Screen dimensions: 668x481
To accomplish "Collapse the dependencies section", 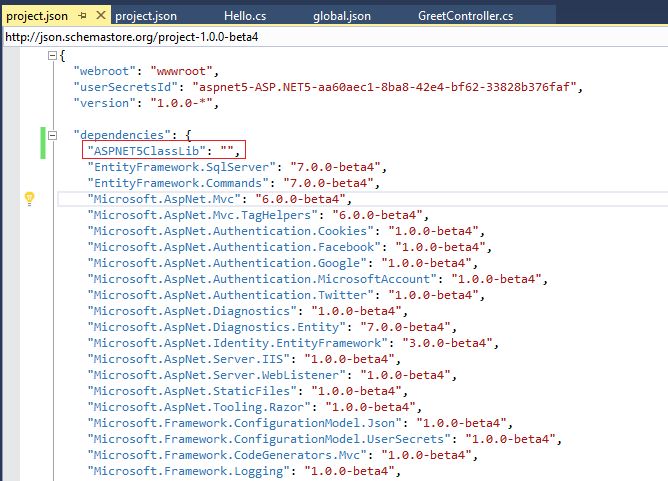I will [52, 135].
